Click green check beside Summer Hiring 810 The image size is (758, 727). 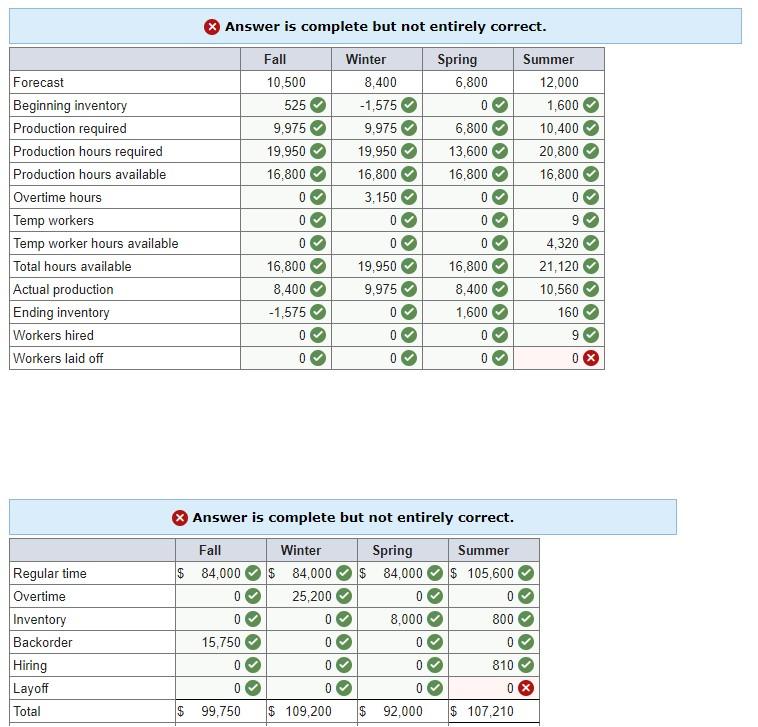526,665
